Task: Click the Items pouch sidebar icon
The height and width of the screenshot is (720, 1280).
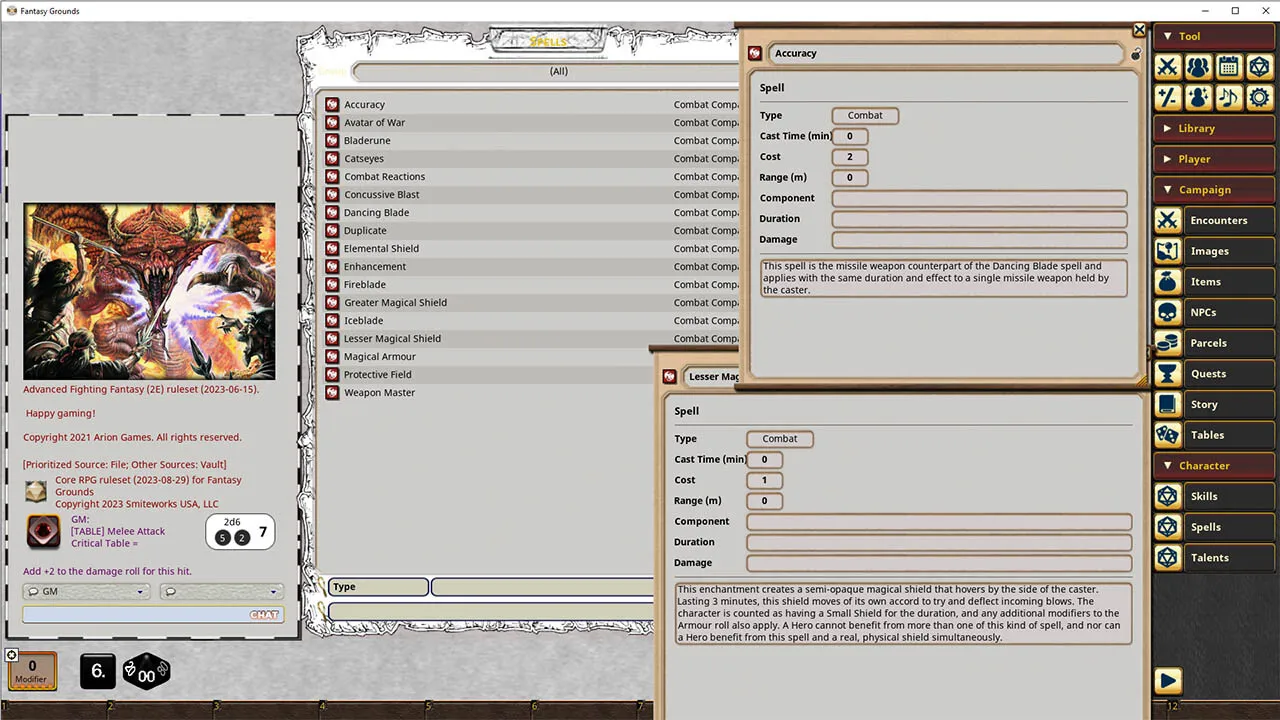Action: coord(1167,282)
